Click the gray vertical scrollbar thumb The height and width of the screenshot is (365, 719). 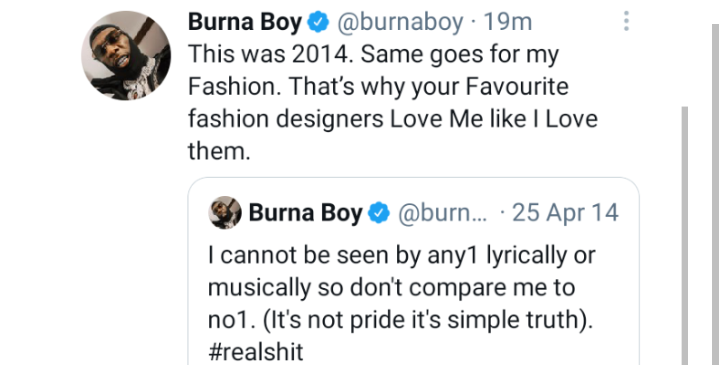point(685,236)
